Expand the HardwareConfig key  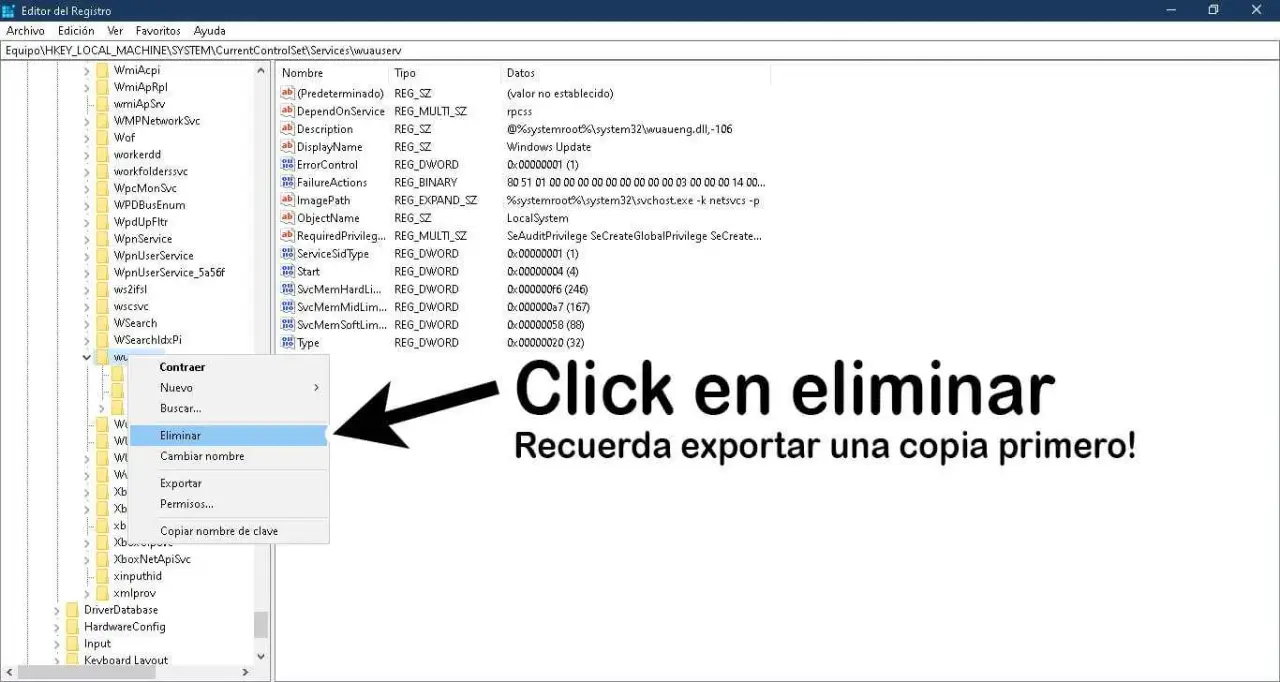tap(57, 627)
